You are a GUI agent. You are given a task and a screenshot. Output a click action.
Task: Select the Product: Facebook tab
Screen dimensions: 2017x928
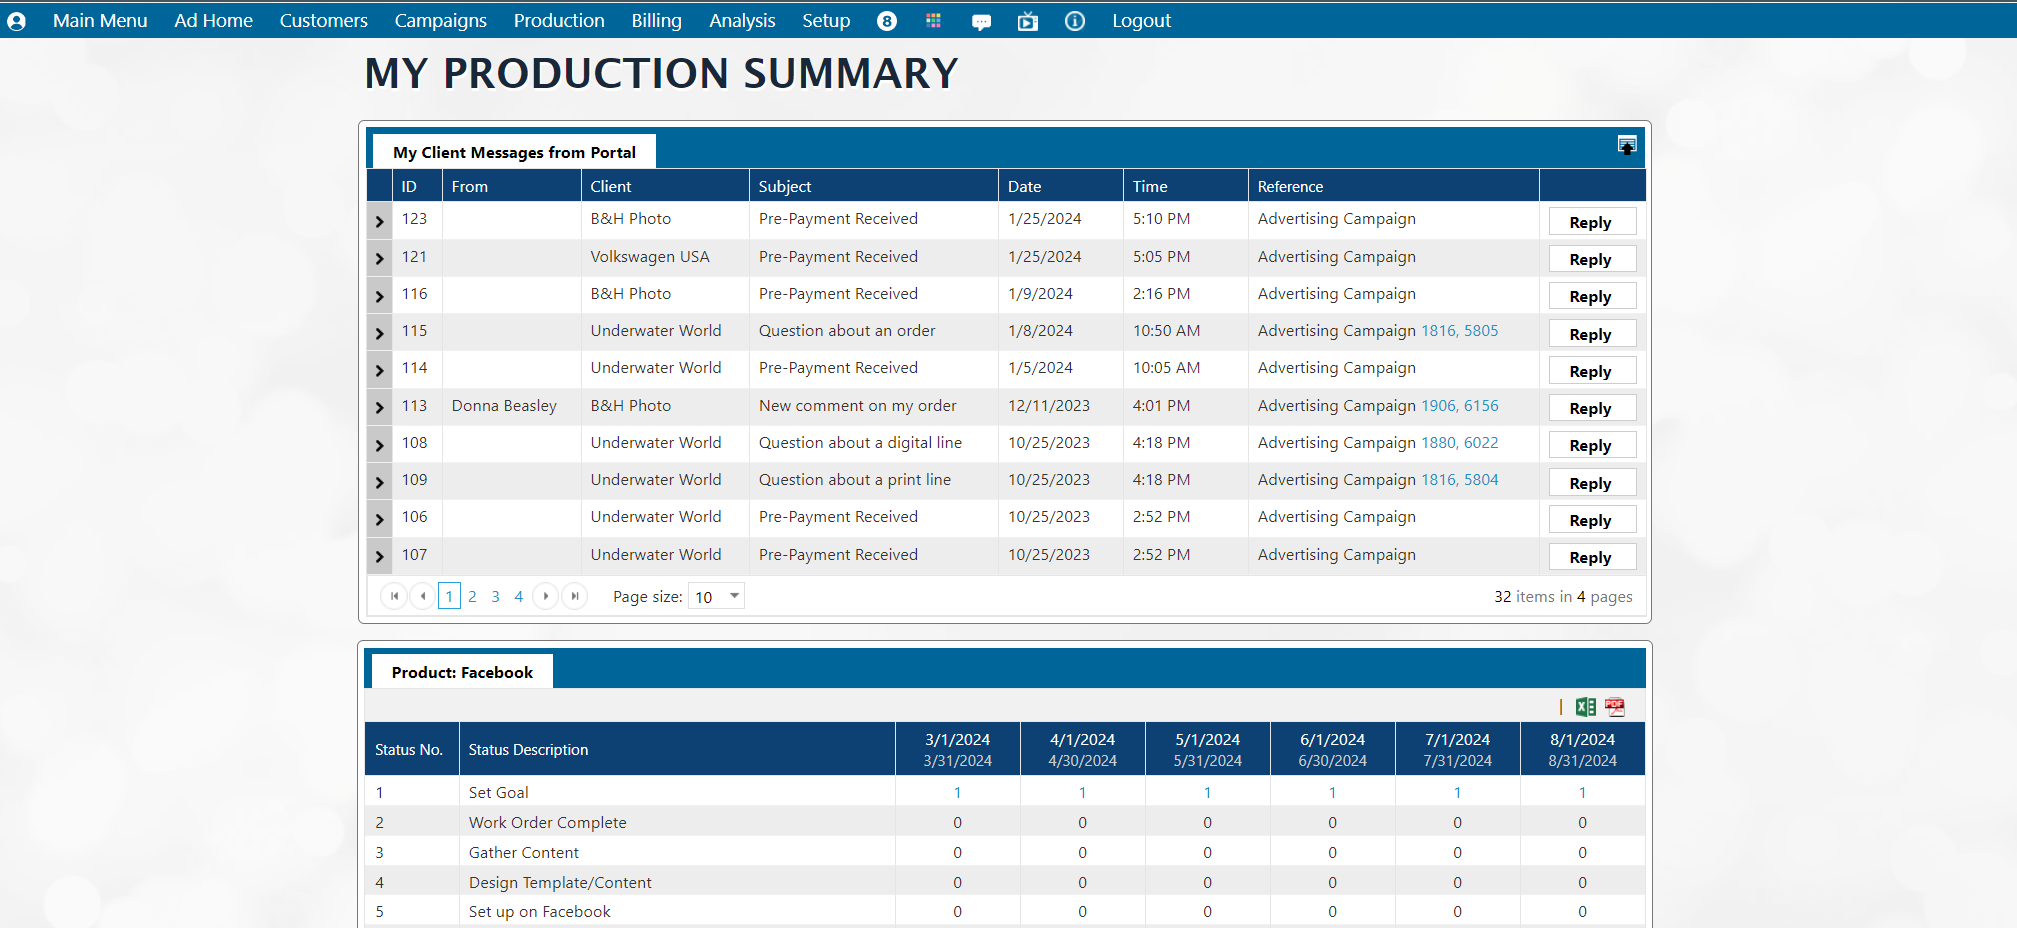462,672
